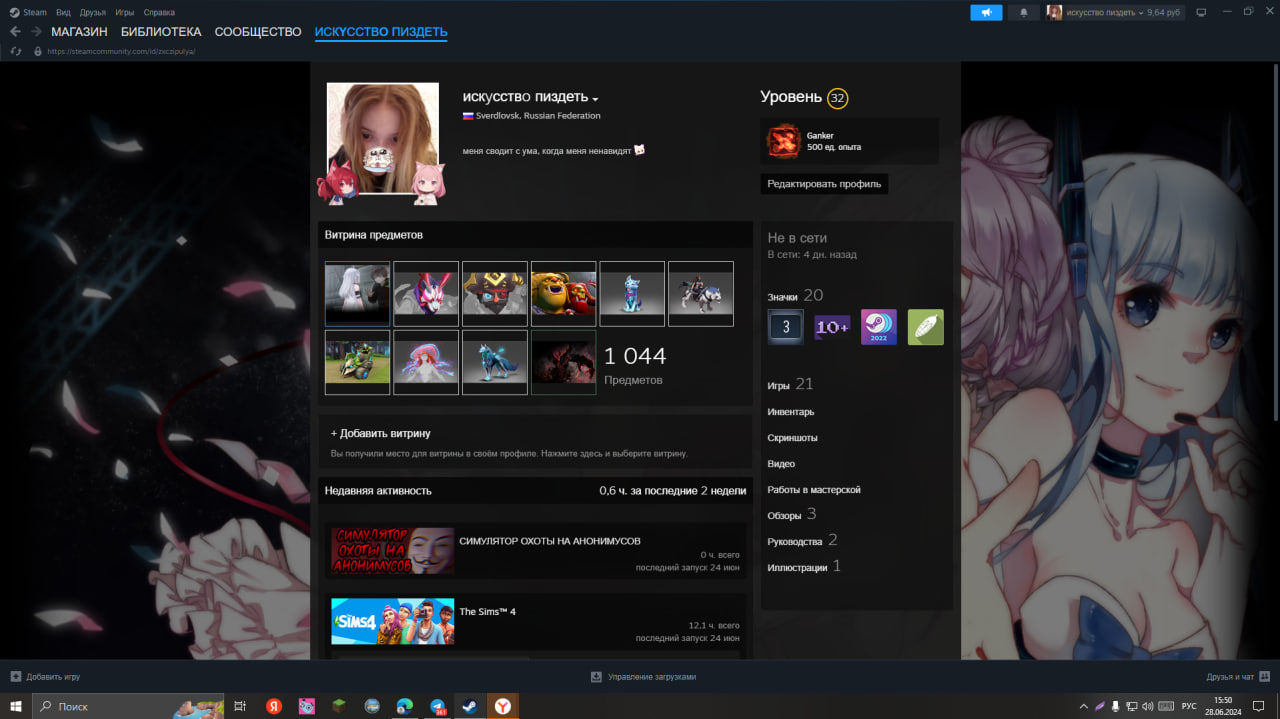The width and height of the screenshot is (1280, 719).
Task: Click the Anonymous hunting simulator banner
Action: [x=392, y=551]
